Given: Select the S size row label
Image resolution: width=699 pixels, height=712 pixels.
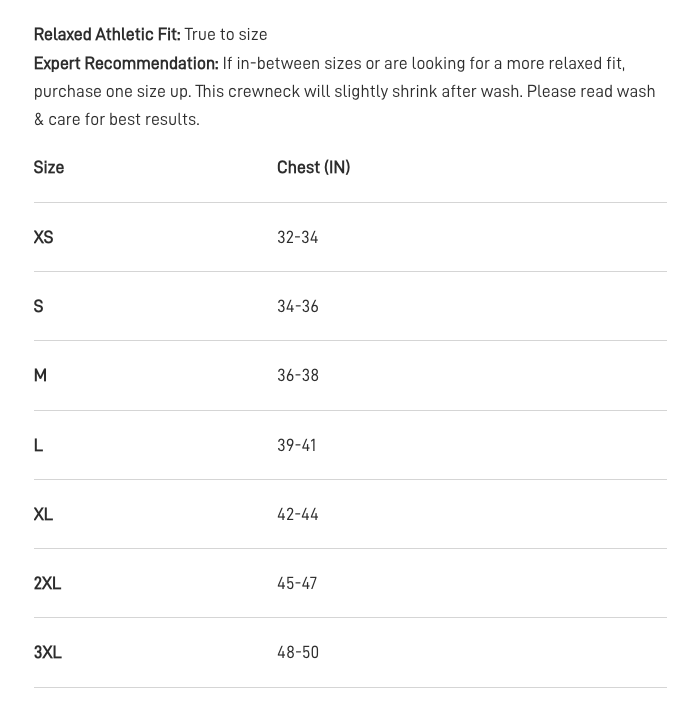Looking at the screenshot, I should click(39, 306).
